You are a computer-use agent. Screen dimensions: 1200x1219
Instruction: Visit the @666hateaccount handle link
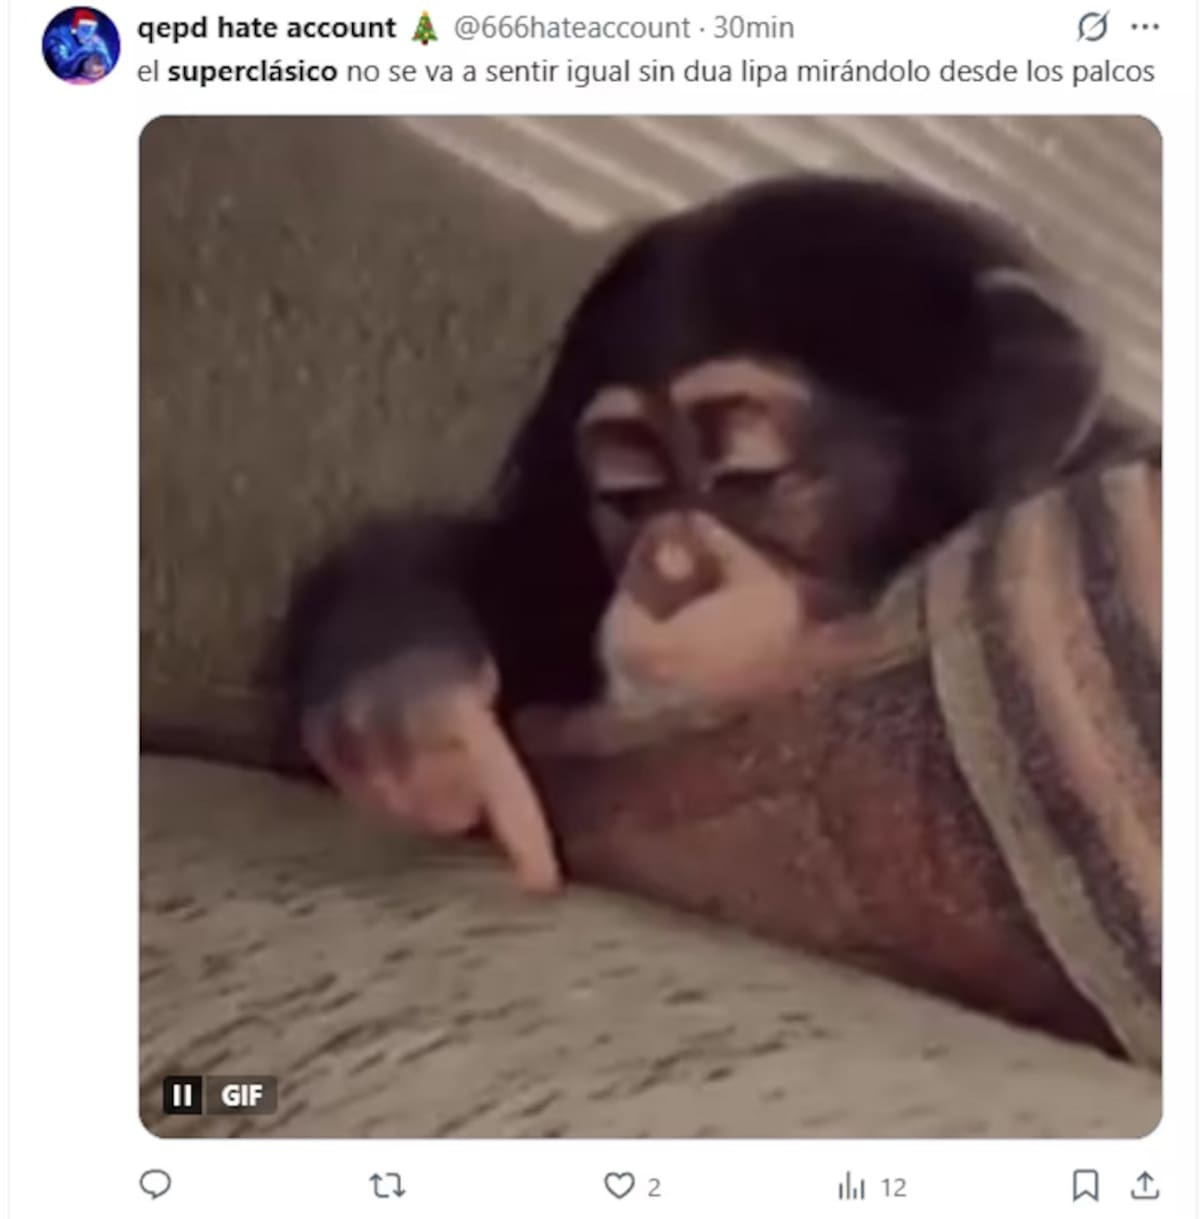[572, 28]
